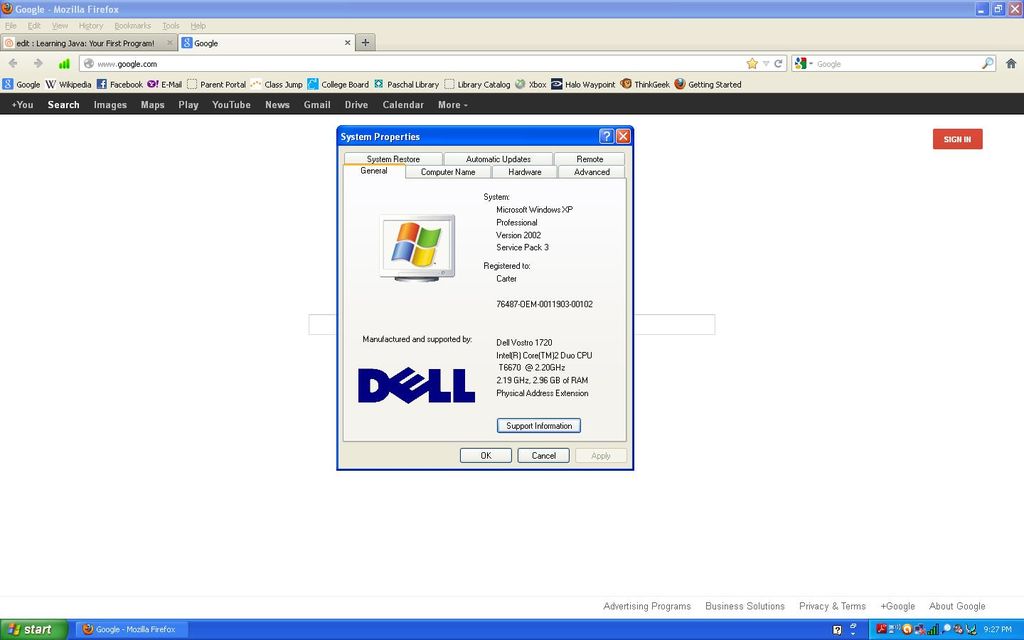Expand the More menu in Google bar
1024x640 pixels.
click(x=453, y=104)
